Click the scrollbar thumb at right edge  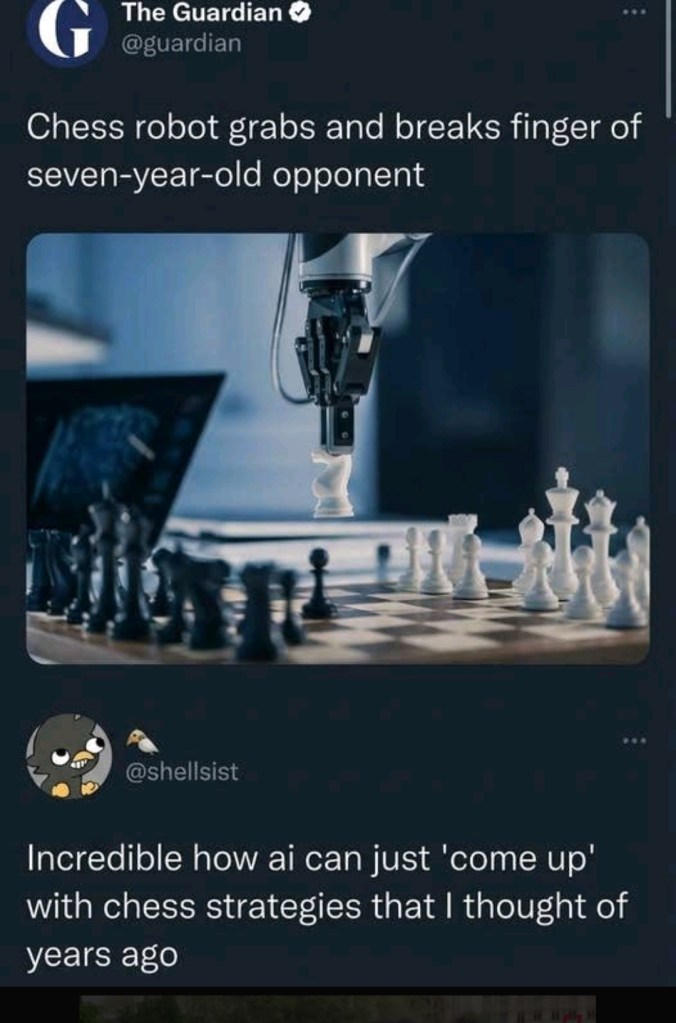[668, 59]
